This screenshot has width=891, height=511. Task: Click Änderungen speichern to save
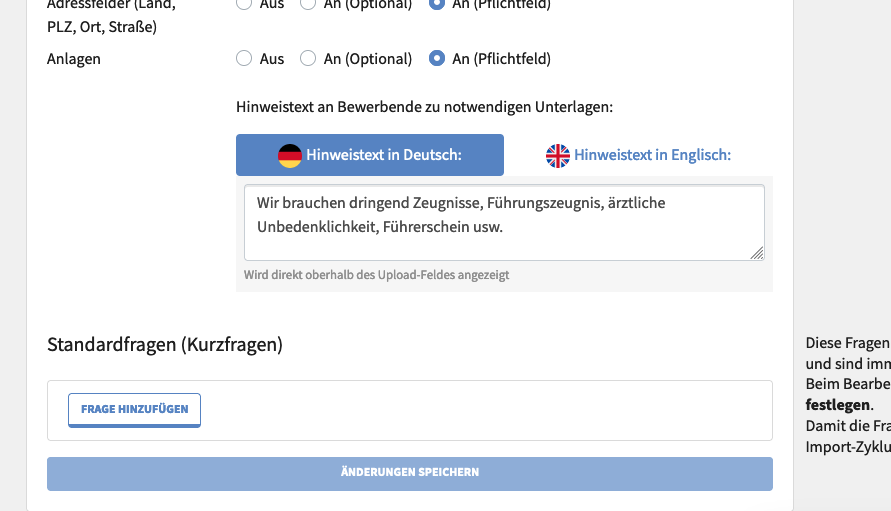(x=409, y=473)
